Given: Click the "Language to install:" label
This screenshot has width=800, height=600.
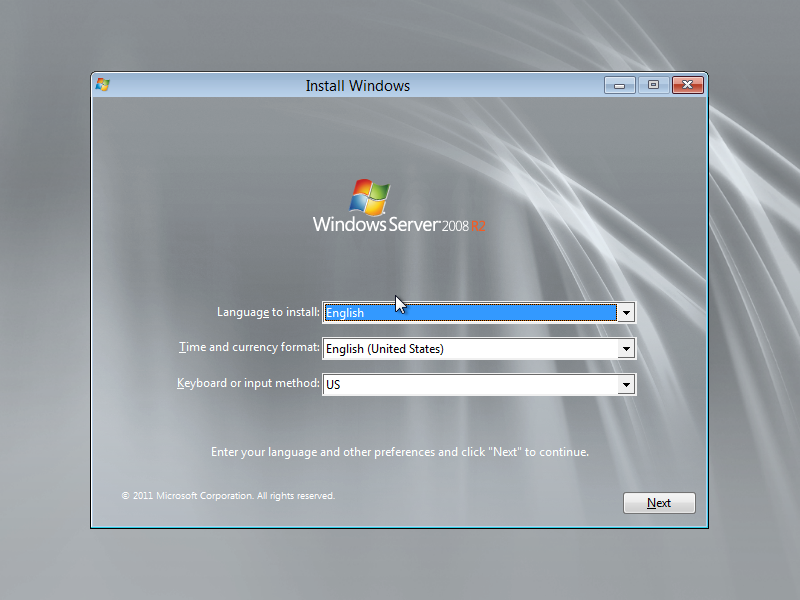Looking at the screenshot, I should pos(268,312).
